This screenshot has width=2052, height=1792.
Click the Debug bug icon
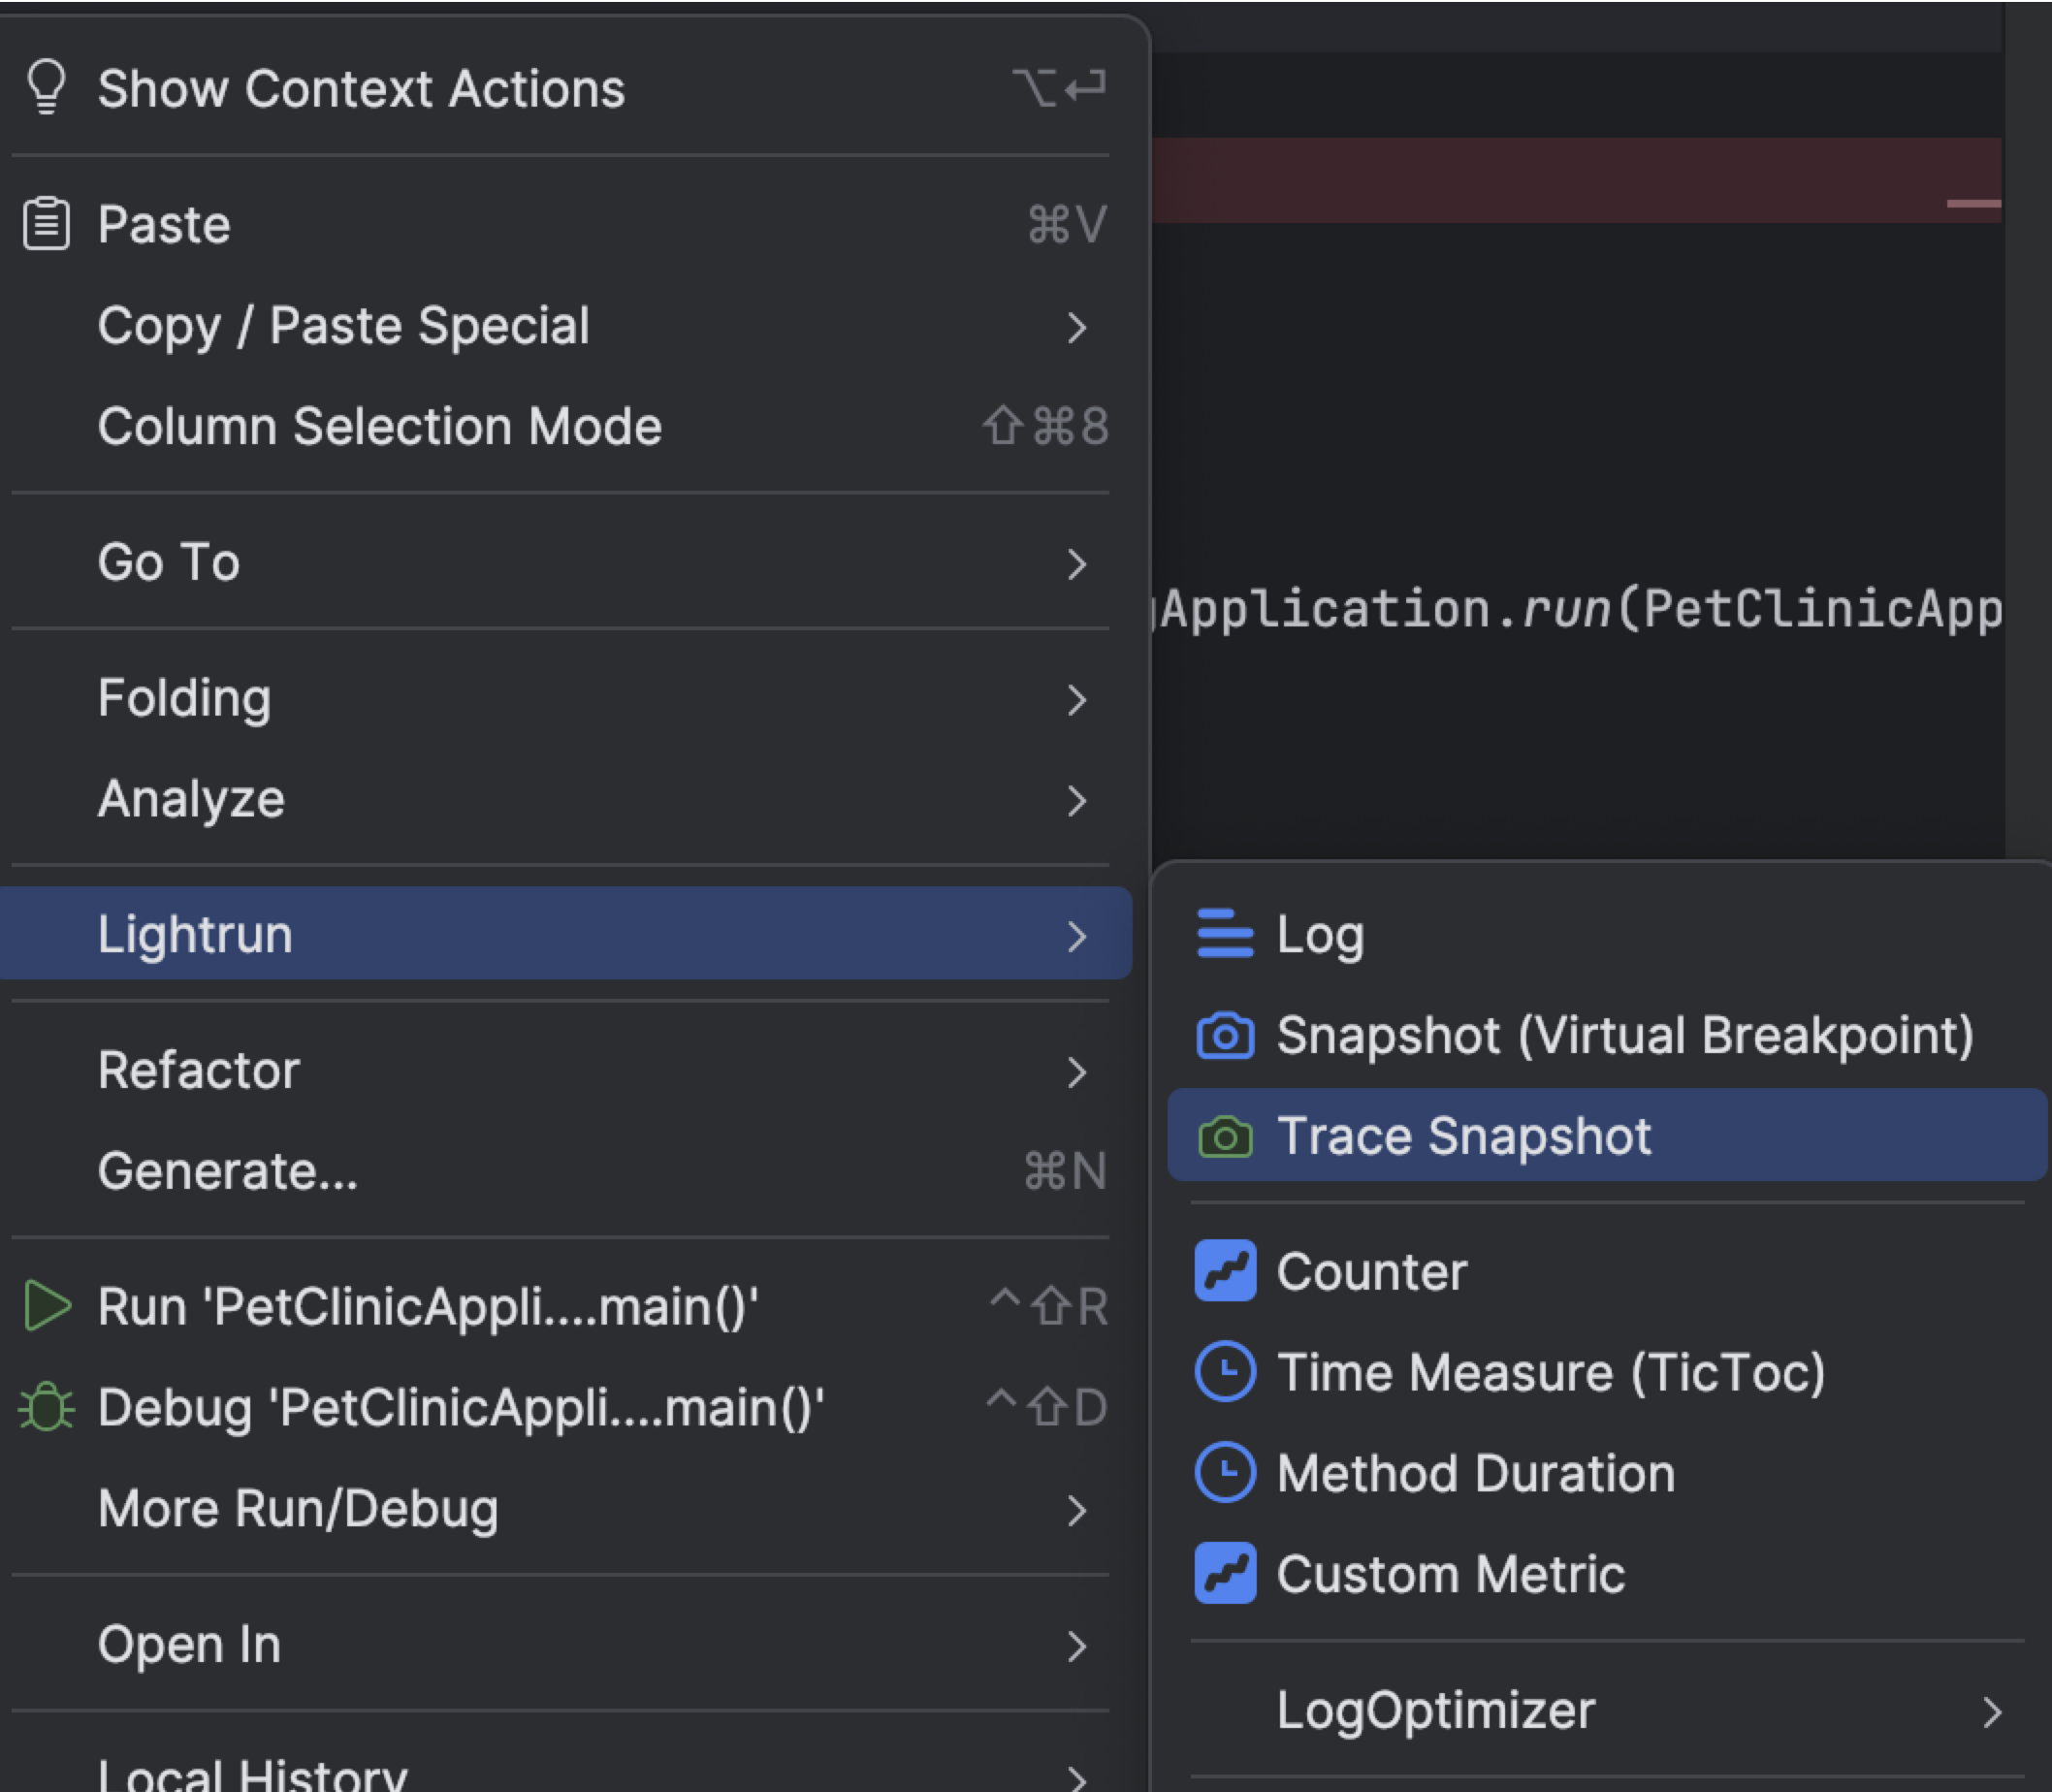(x=46, y=1407)
